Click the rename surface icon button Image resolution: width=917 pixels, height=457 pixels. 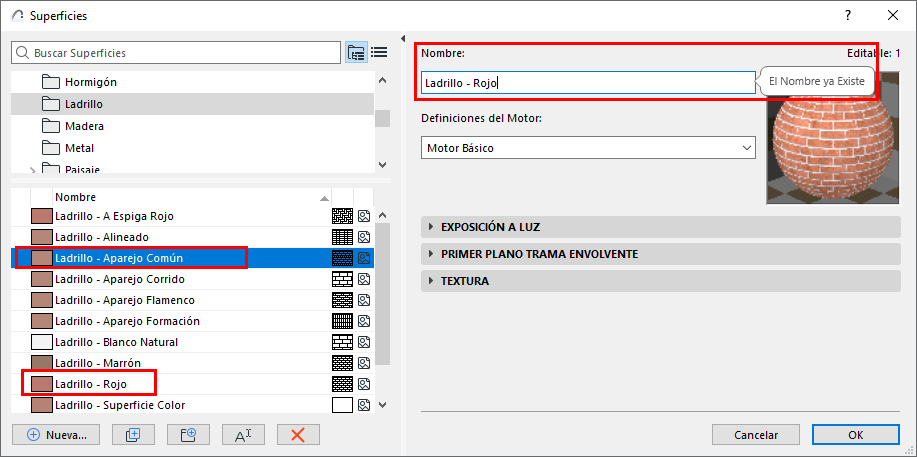point(242,435)
